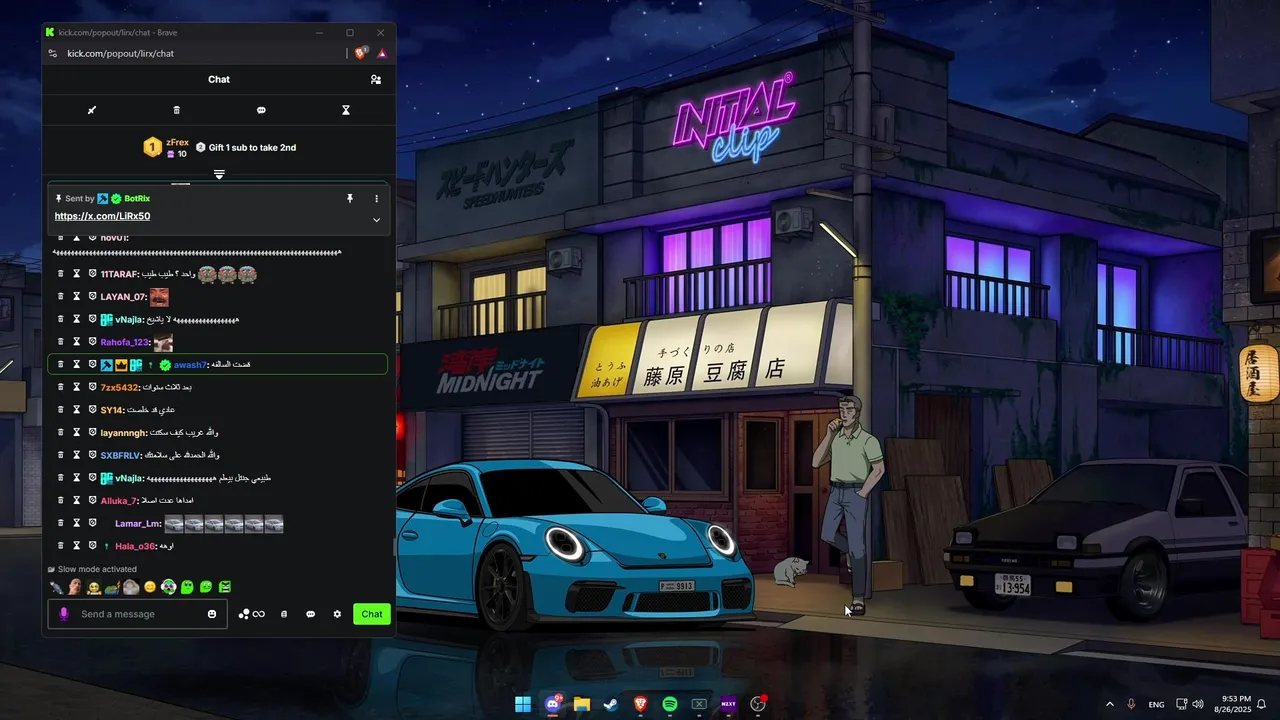Open site settings icon left of URL
This screenshot has height=720, width=1280.
pos(53,53)
